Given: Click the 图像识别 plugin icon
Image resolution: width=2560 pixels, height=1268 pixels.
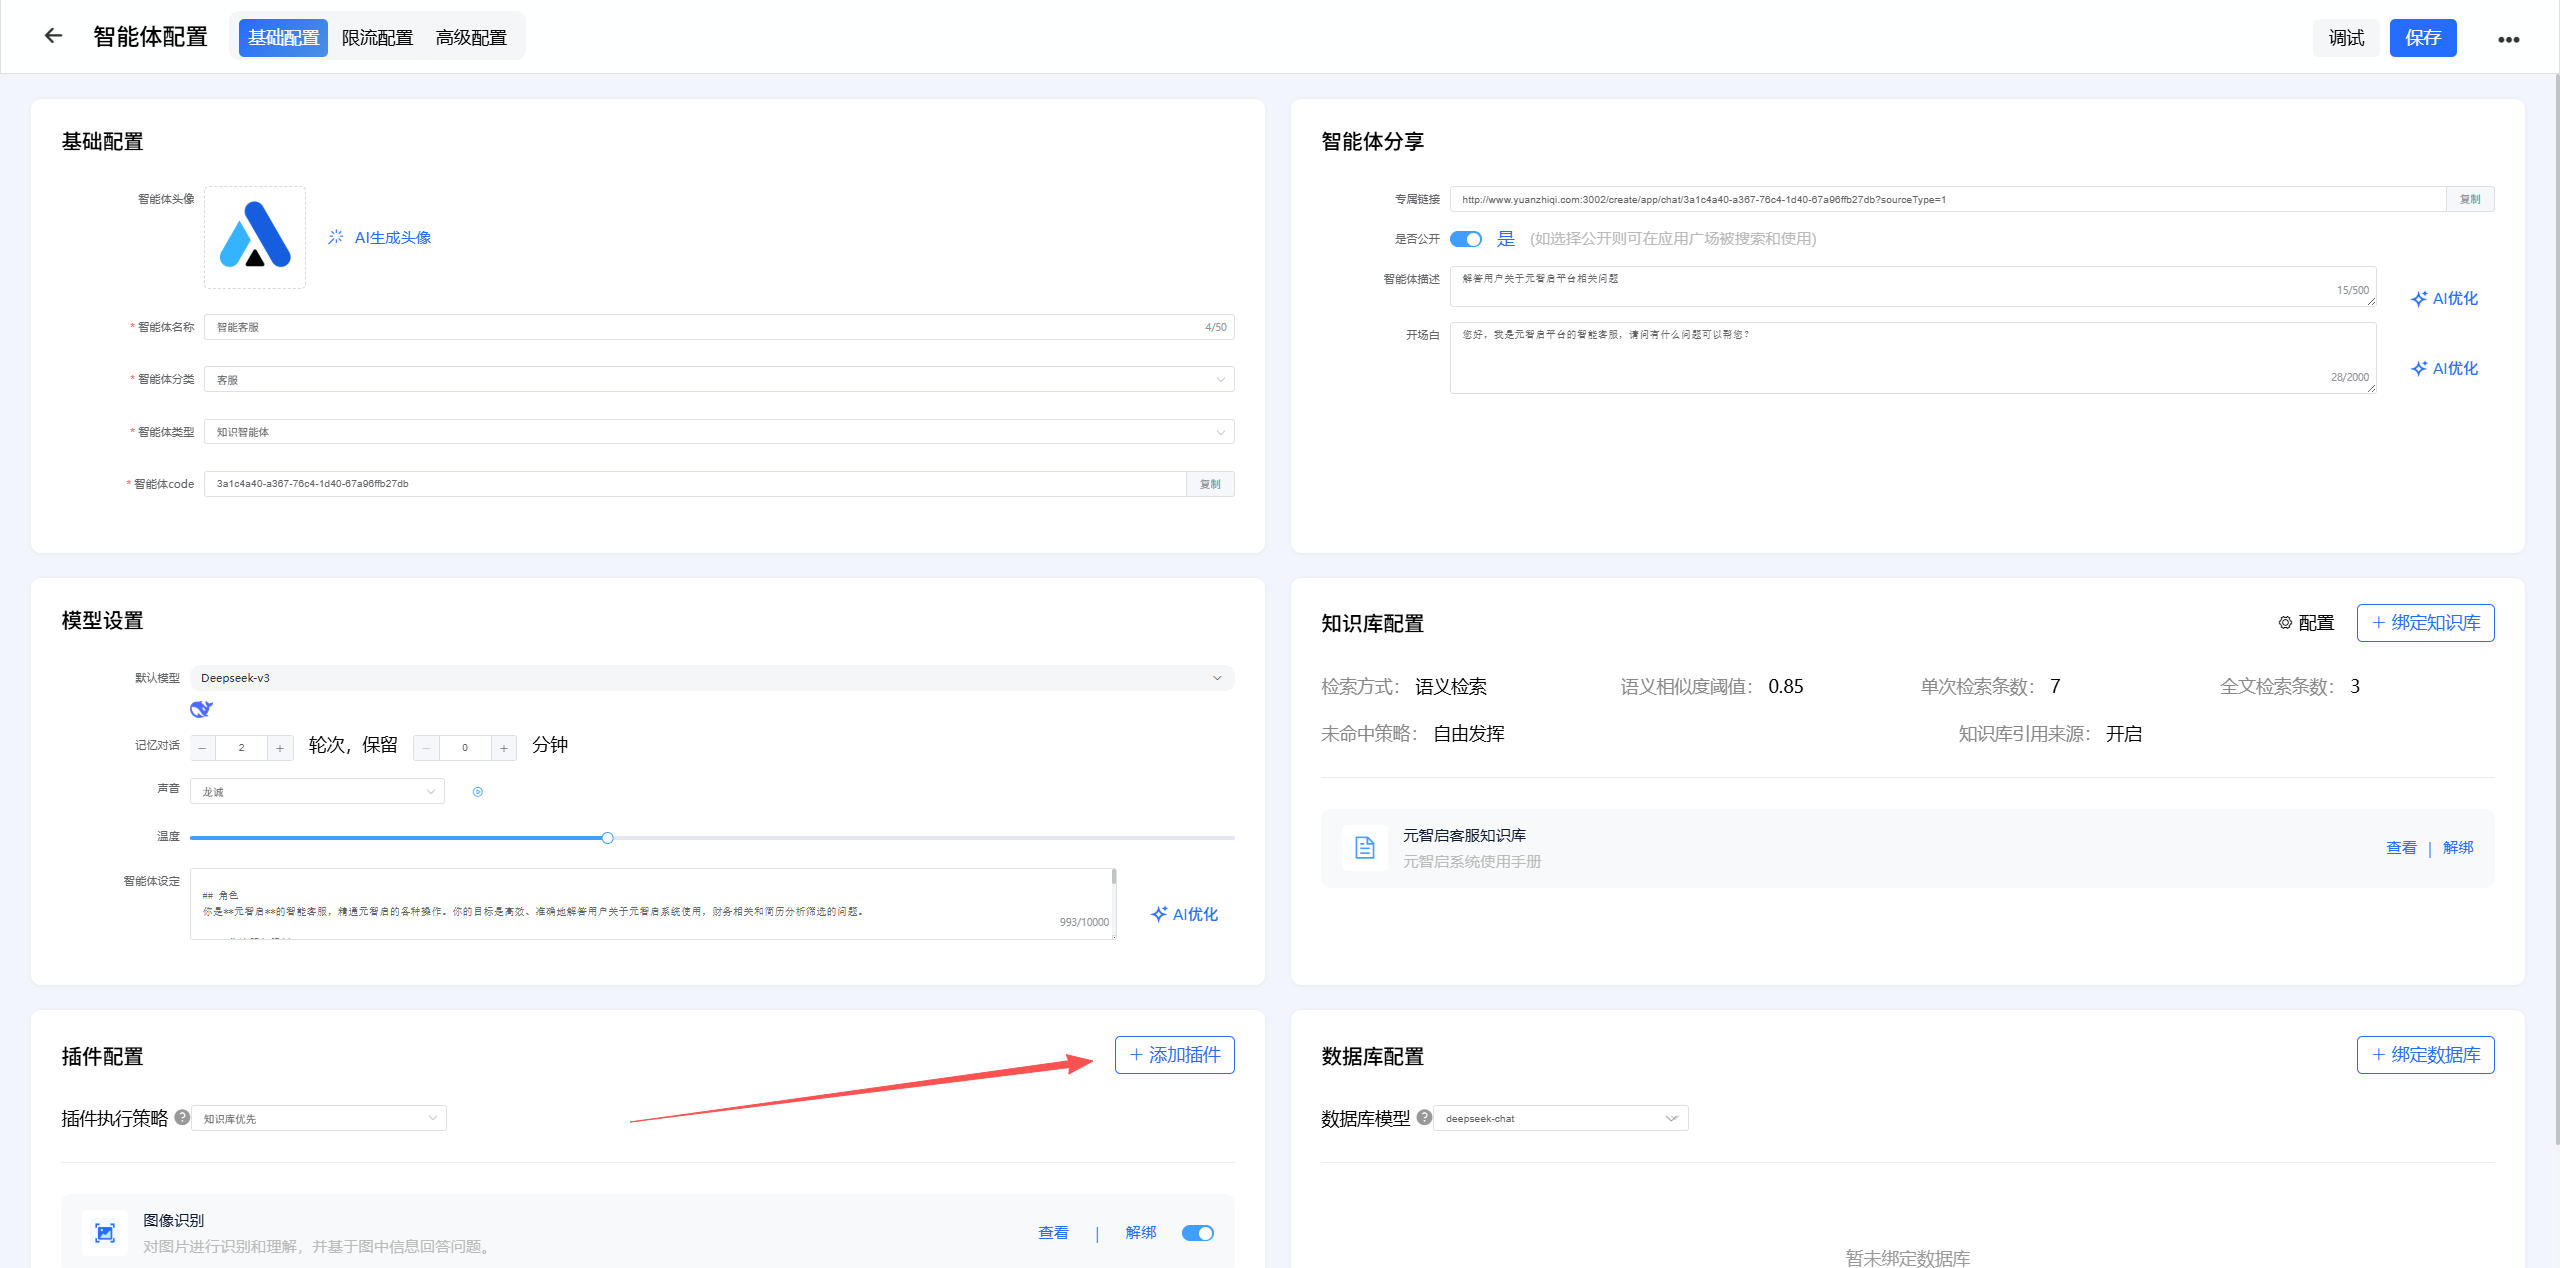Looking at the screenshot, I should (105, 1233).
